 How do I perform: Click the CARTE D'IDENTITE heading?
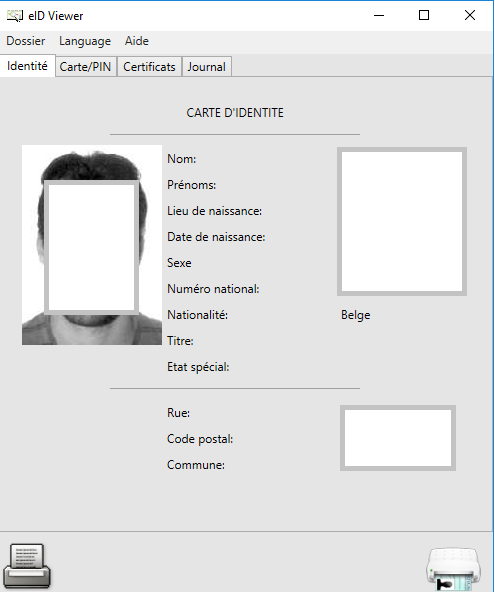tap(235, 113)
